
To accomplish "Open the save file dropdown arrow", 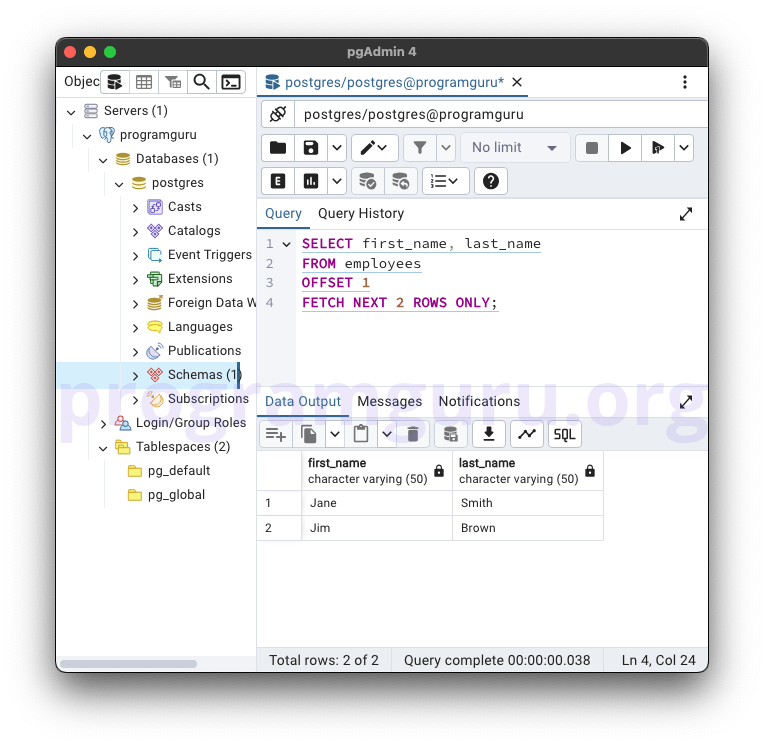I will point(337,148).
